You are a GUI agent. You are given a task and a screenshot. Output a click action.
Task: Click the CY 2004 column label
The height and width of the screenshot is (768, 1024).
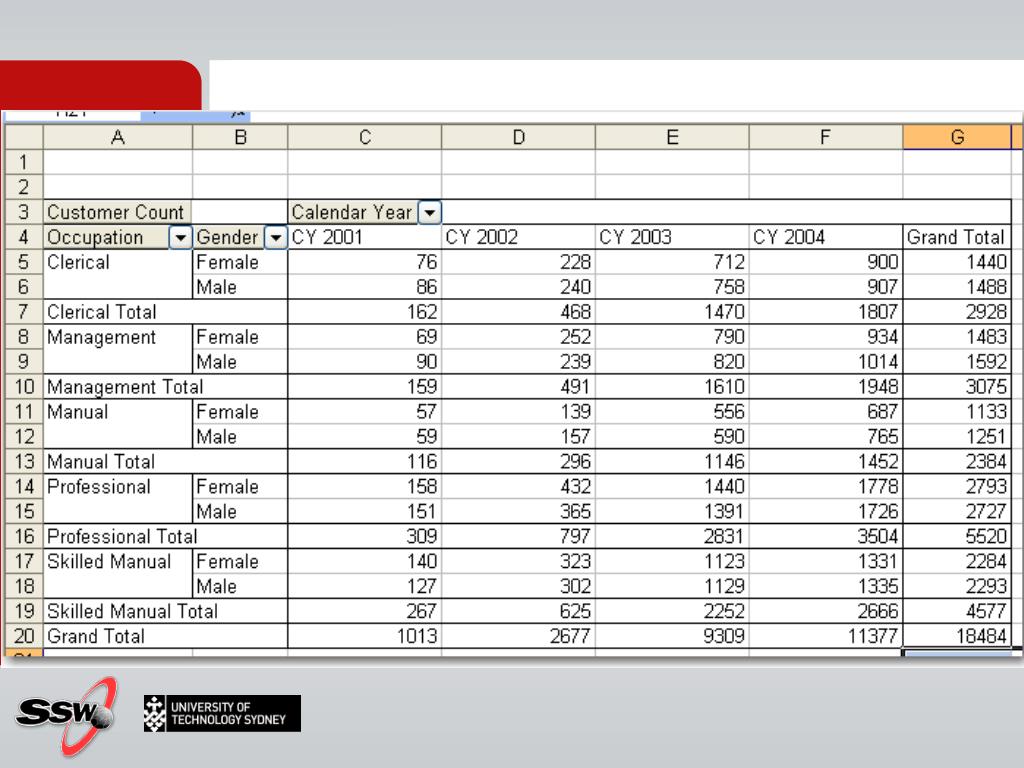pos(826,237)
